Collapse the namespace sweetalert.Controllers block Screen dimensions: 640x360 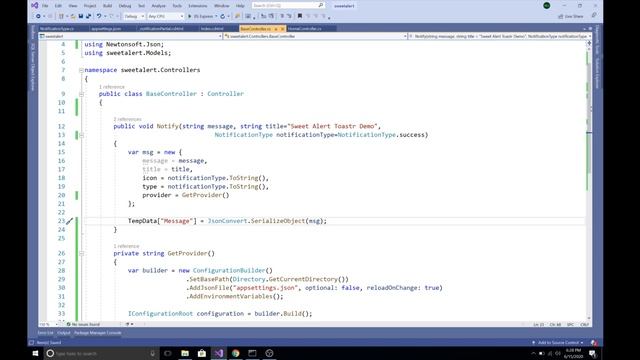click(x=81, y=70)
